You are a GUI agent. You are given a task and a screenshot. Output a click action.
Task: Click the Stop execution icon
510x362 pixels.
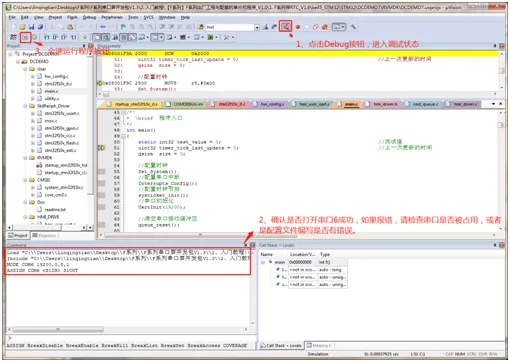(35, 37)
